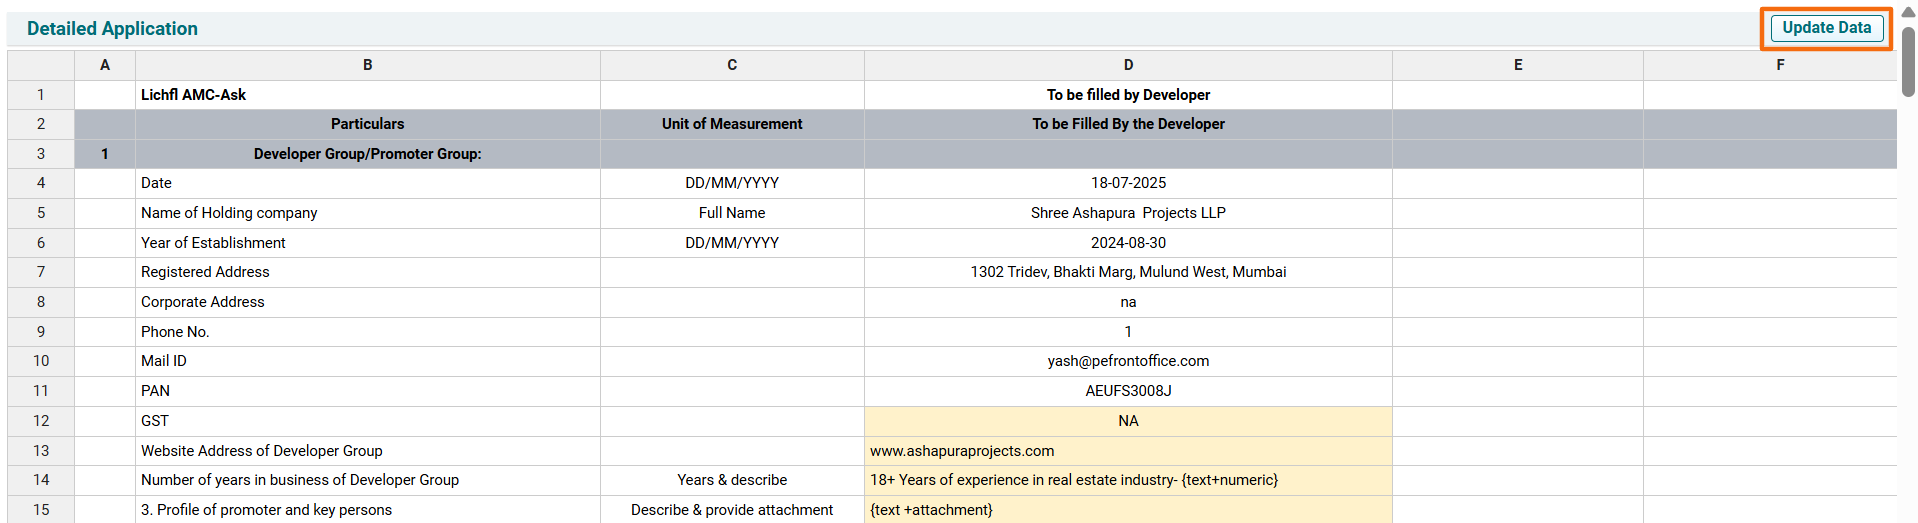Click the date cell showing 18-07-2025

(x=1128, y=183)
